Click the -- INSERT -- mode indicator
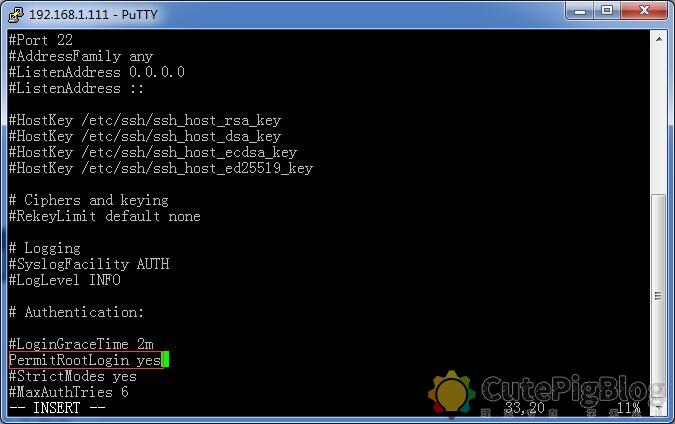Viewport: 675px width, 424px height. pyautogui.click(x=57, y=408)
